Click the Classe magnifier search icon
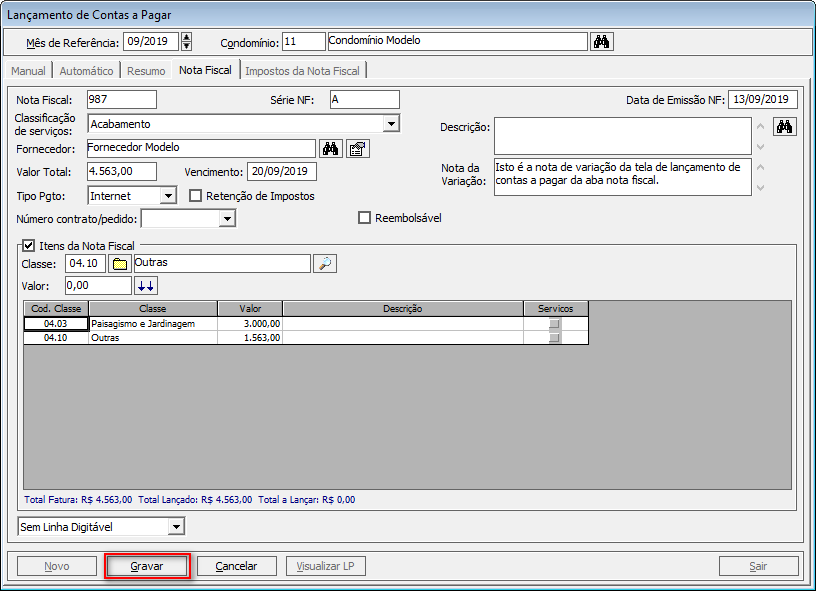 [x=325, y=264]
